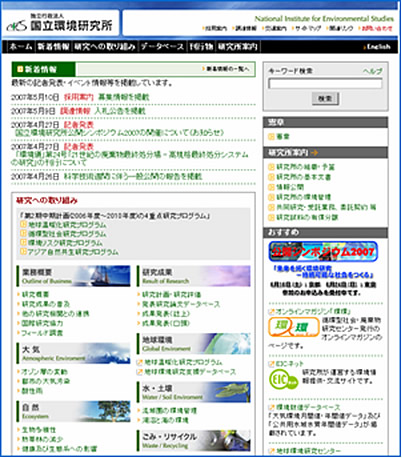This screenshot has height=458, width=402.
Task: Open the 生物多様性 link under 自然
Action: (x=39, y=430)
